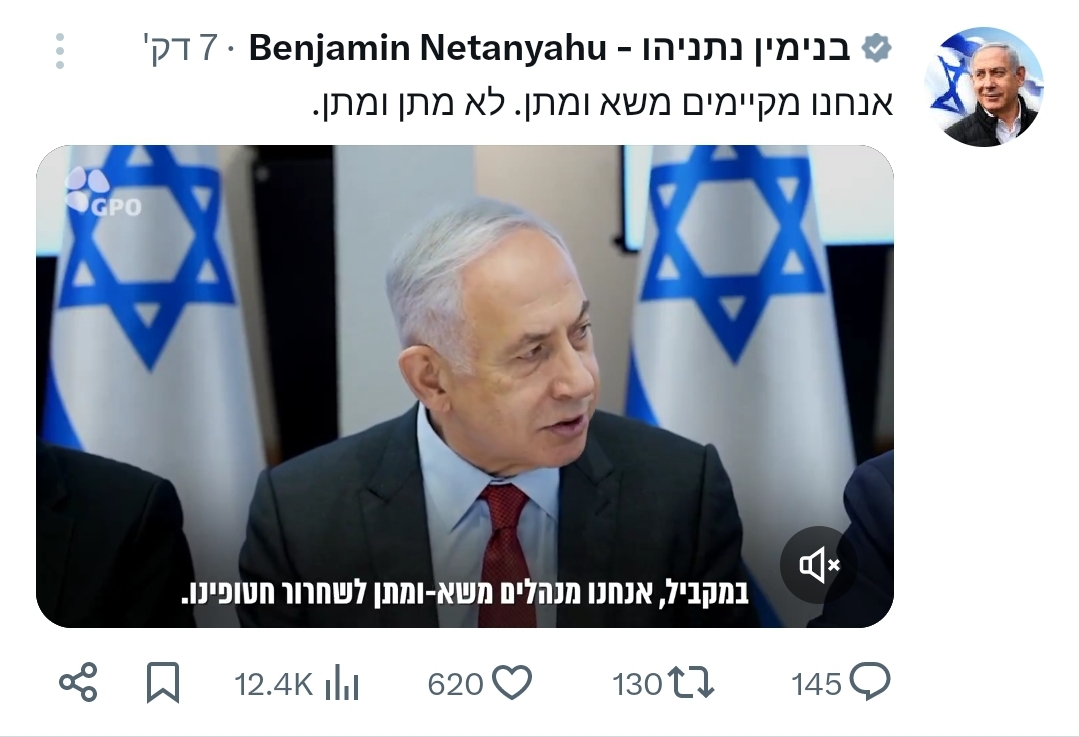Unmute the video with the speaker icon
1079x737 pixels.
click(818, 565)
